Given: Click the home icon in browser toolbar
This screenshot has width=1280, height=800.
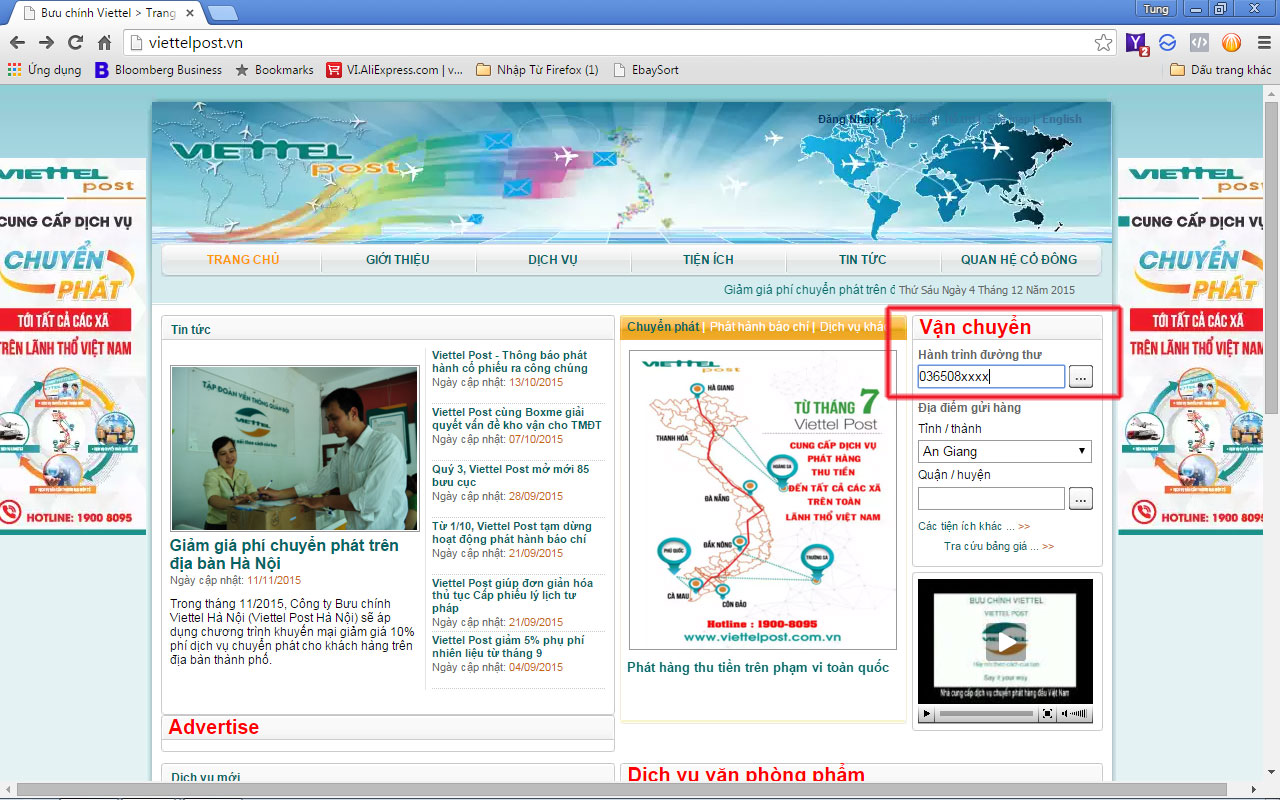Looking at the screenshot, I should point(104,42).
